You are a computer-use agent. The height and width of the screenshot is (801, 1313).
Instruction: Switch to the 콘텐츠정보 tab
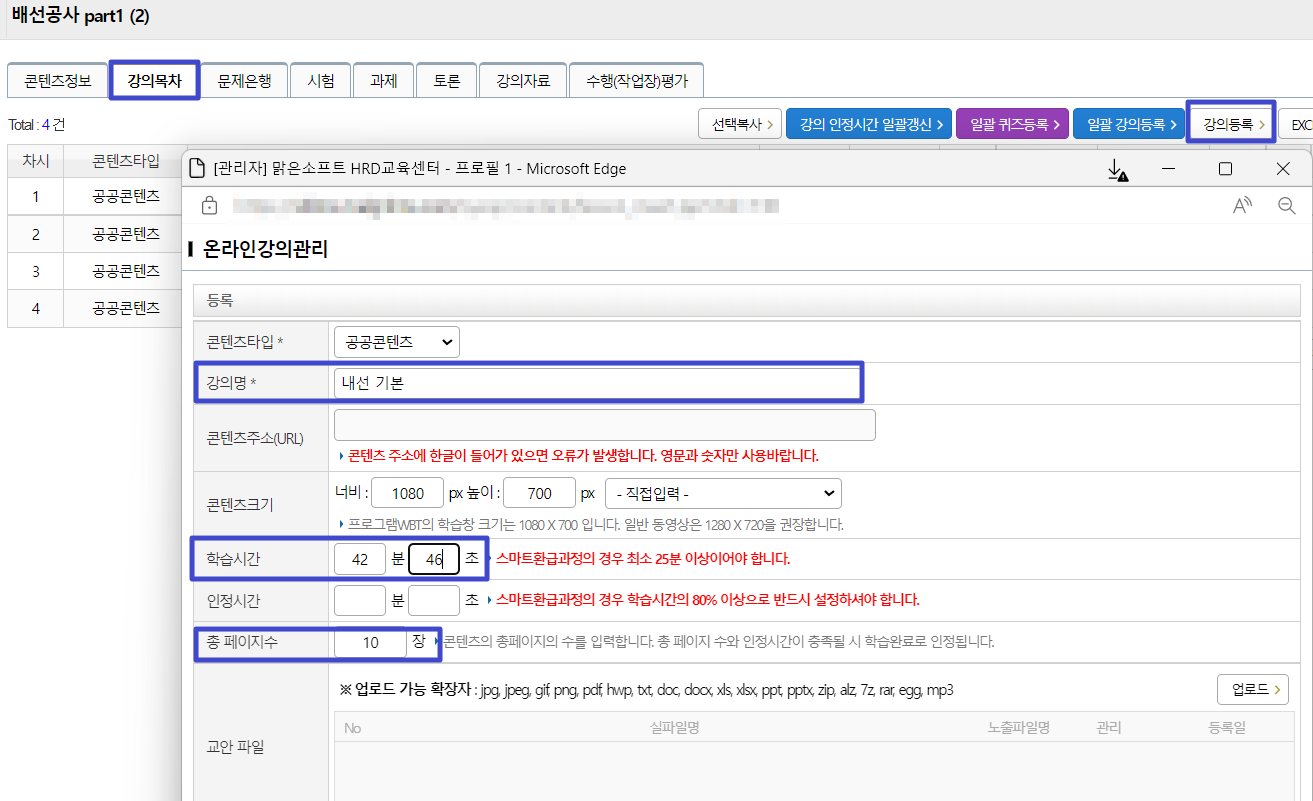(x=57, y=82)
